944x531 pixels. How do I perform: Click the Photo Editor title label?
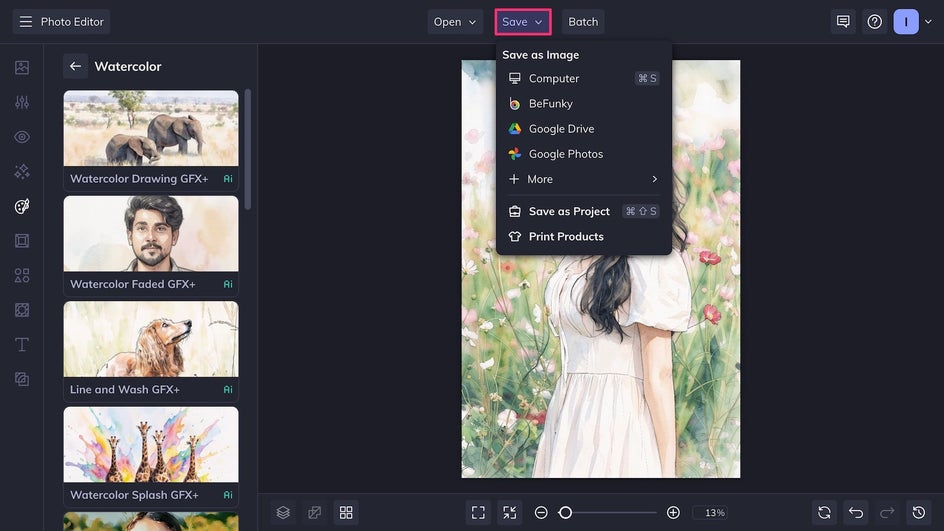(72, 22)
